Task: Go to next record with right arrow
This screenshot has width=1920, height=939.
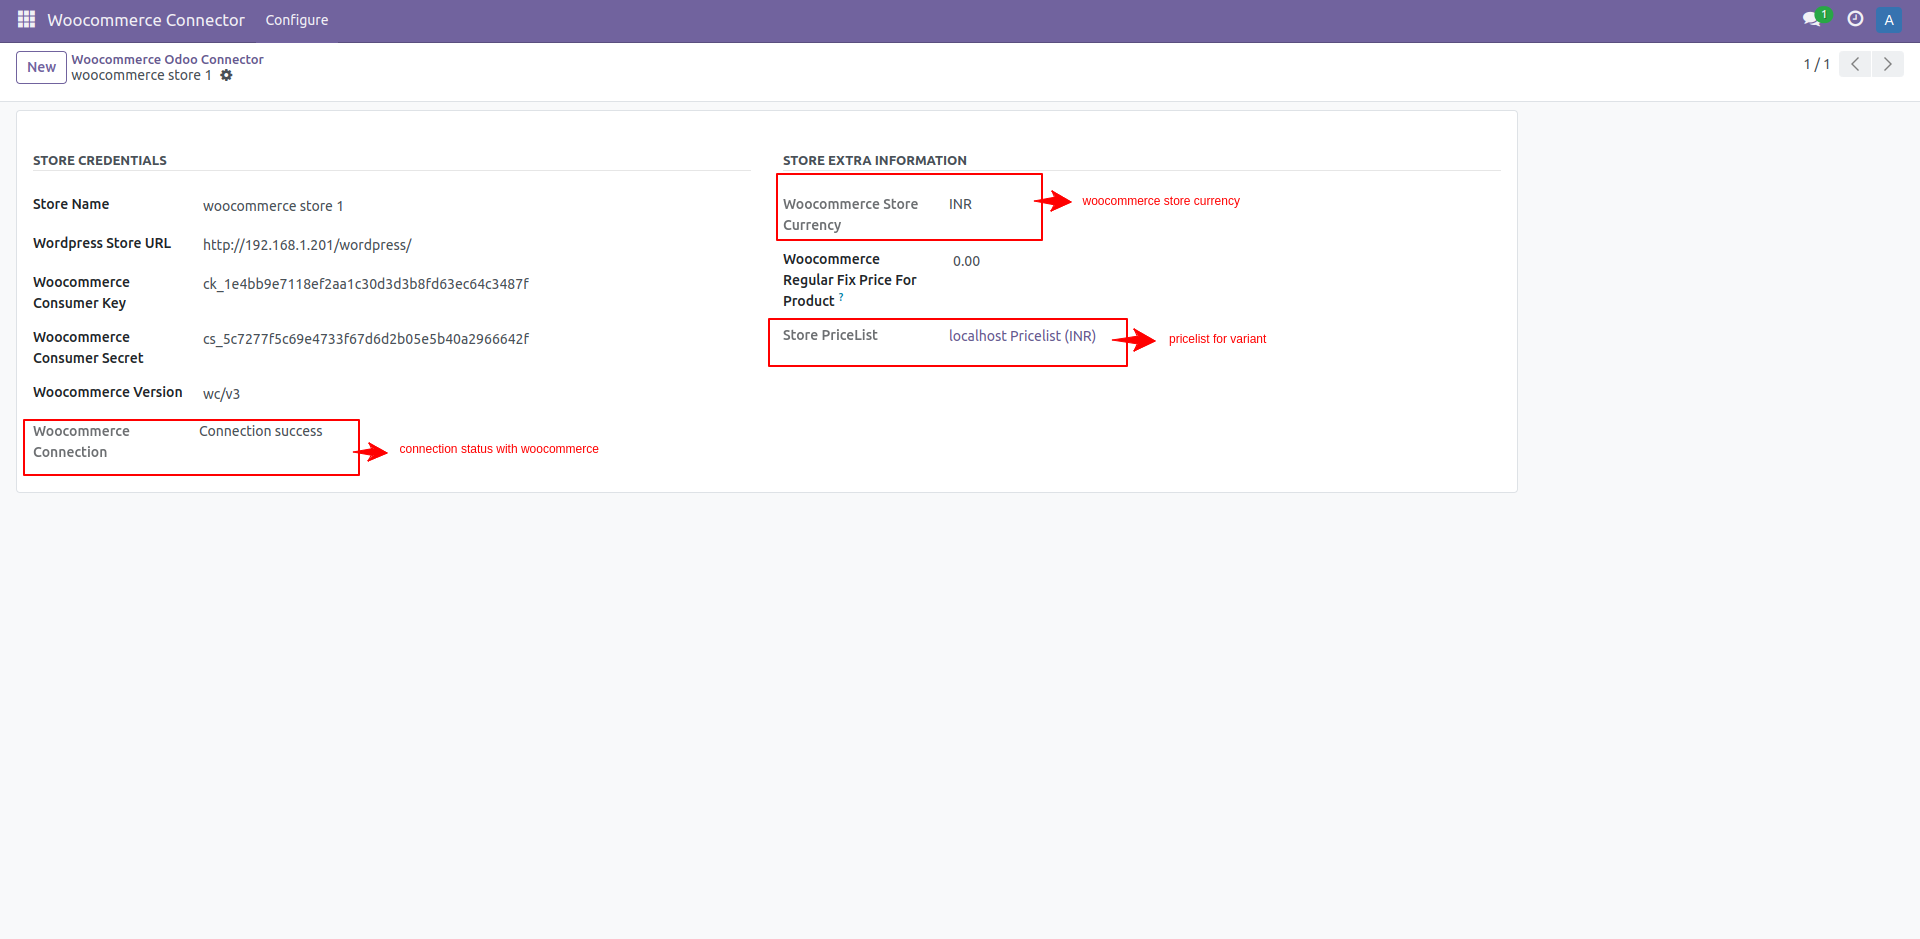Action: 1888,63
